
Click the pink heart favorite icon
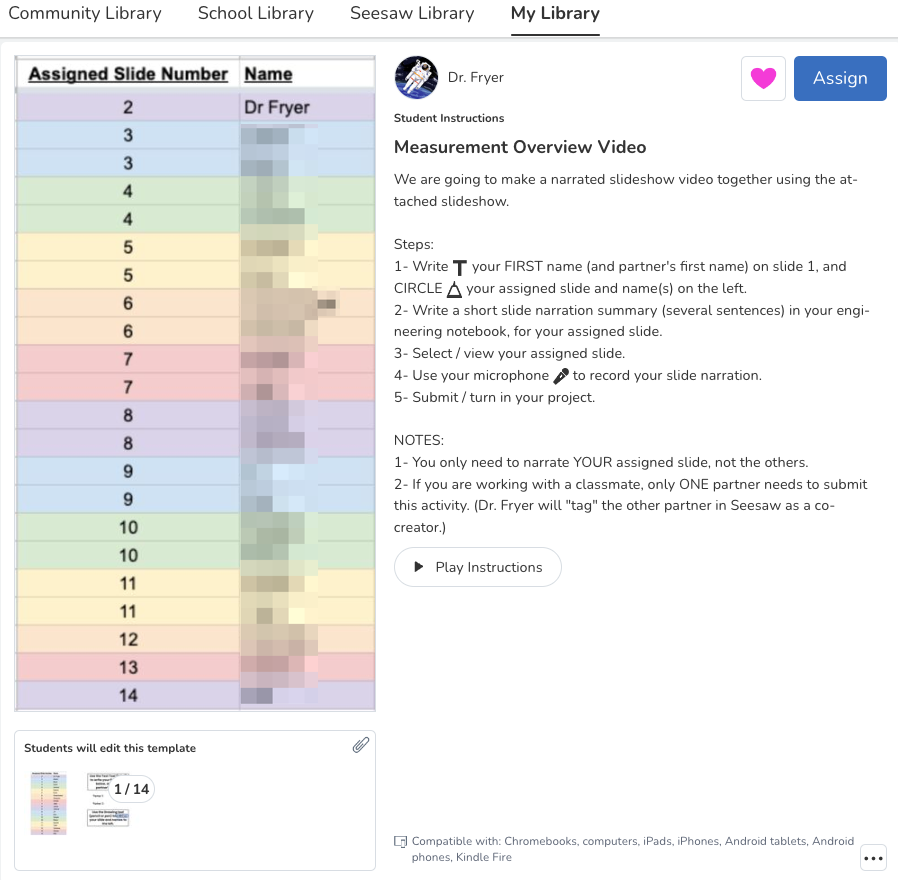[x=763, y=78]
